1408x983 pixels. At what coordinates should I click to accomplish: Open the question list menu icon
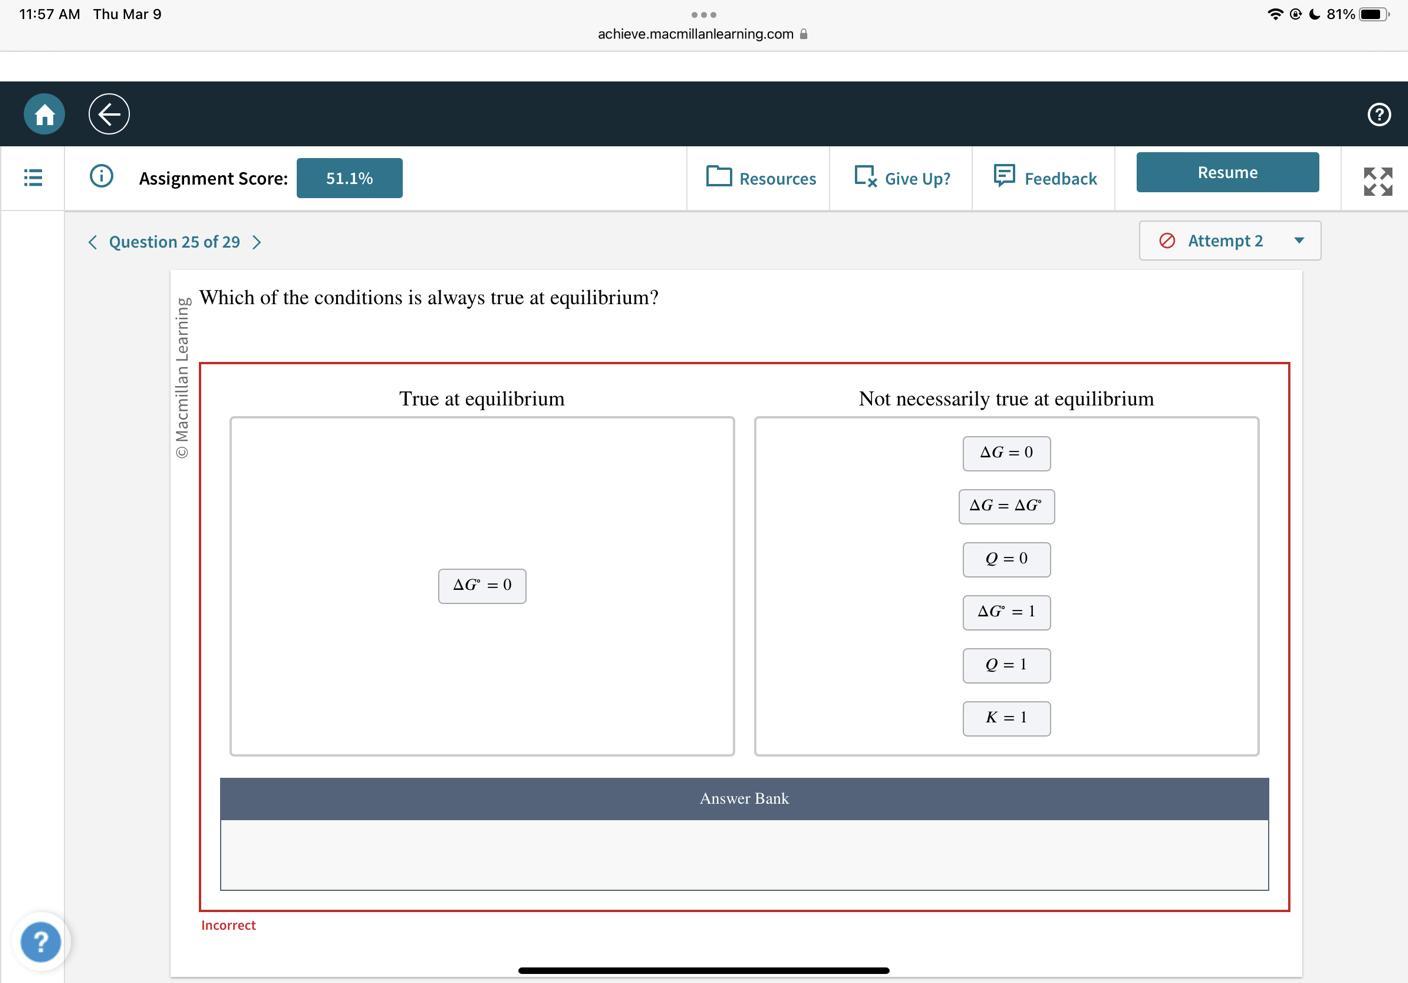(x=33, y=178)
